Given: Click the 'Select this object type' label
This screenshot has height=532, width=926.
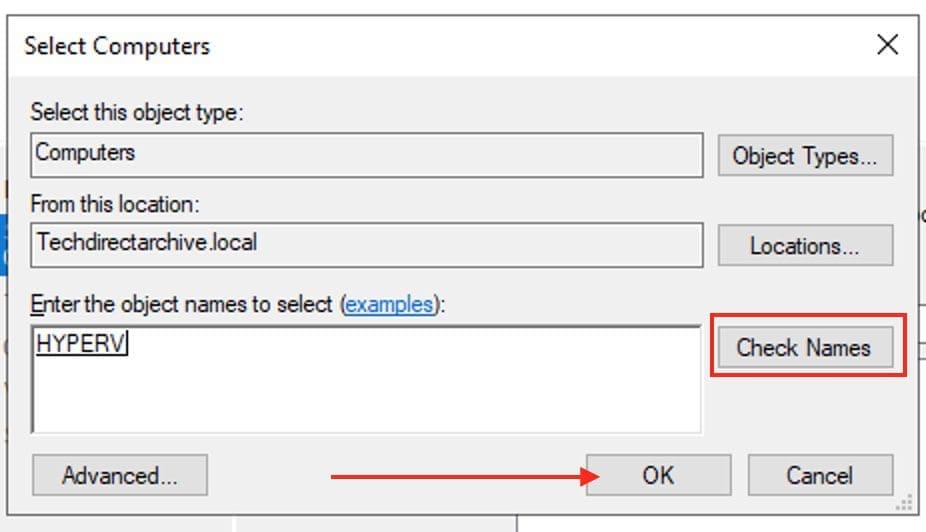Looking at the screenshot, I should tap(137, 112).
